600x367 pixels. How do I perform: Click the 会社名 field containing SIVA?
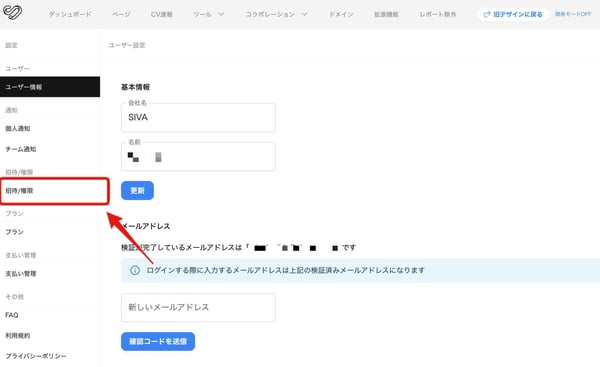[x=198, y=117]
